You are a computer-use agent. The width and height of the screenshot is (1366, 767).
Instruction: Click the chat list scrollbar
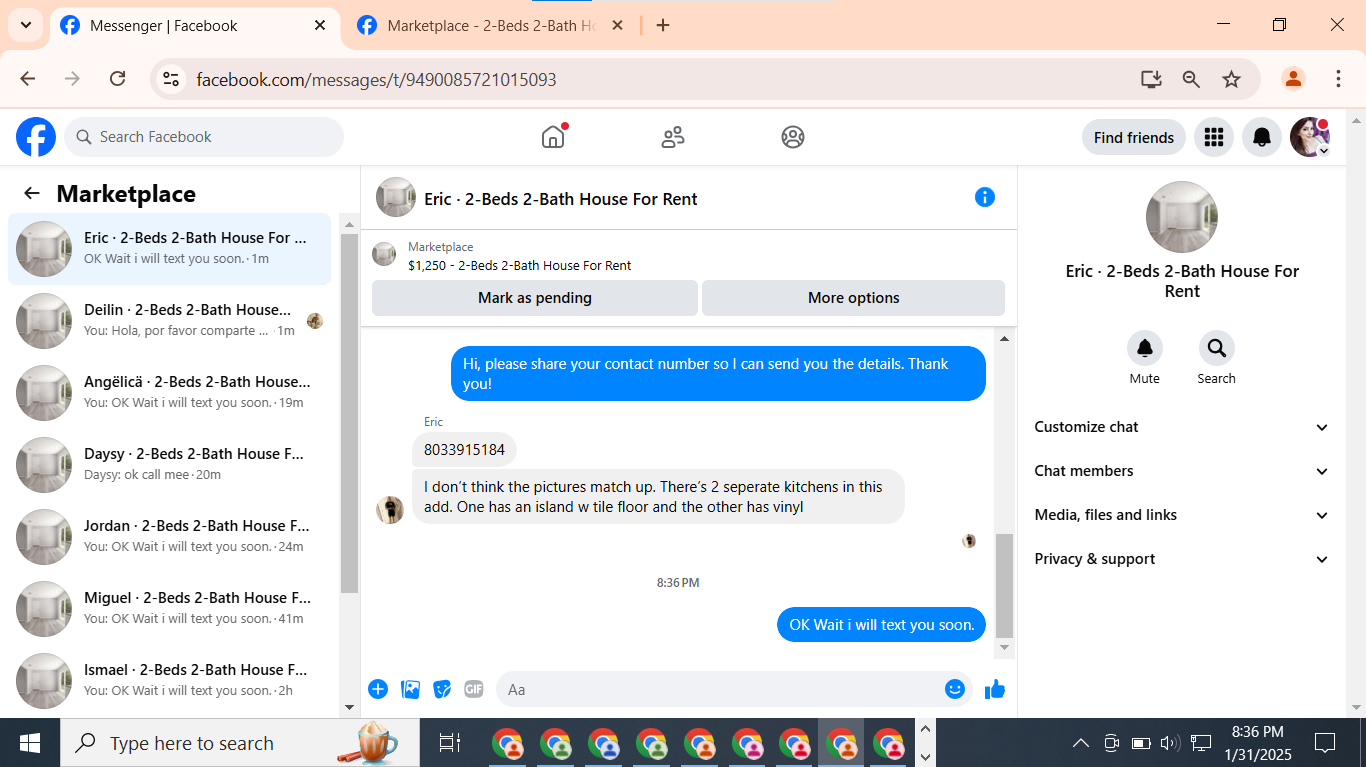(x=349, y=414)
